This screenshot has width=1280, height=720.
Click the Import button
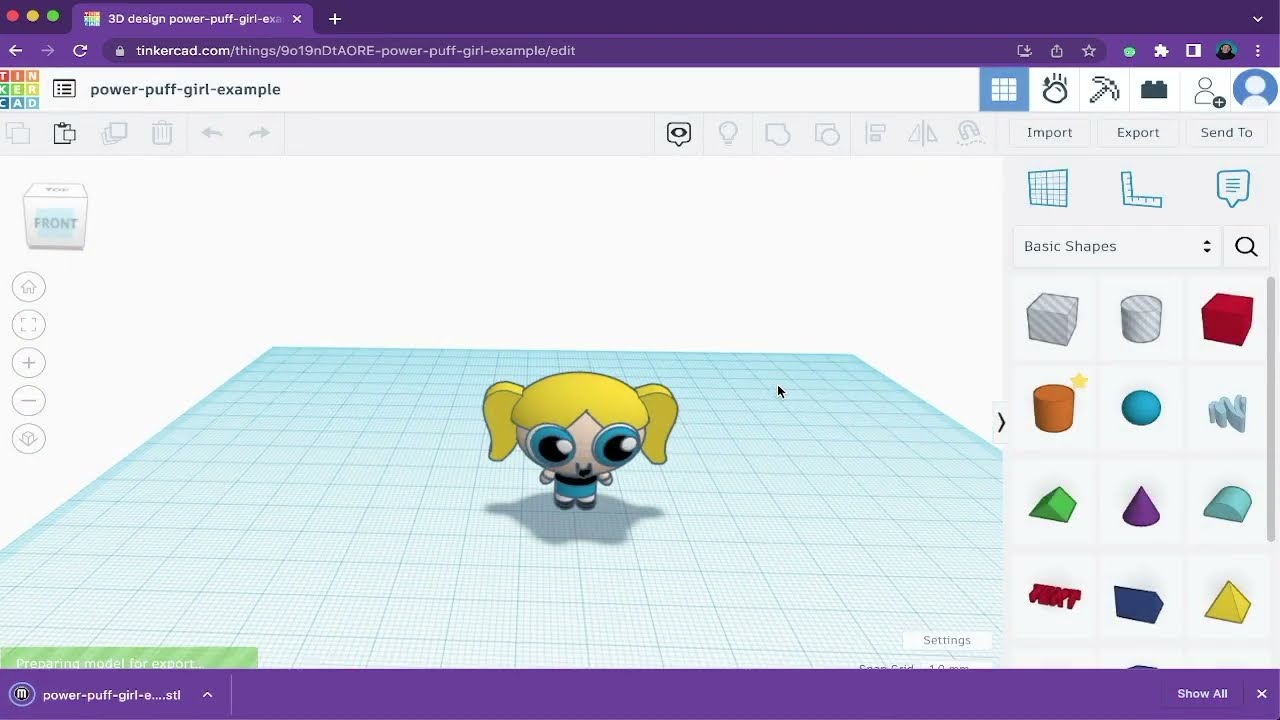[1050, 132]
